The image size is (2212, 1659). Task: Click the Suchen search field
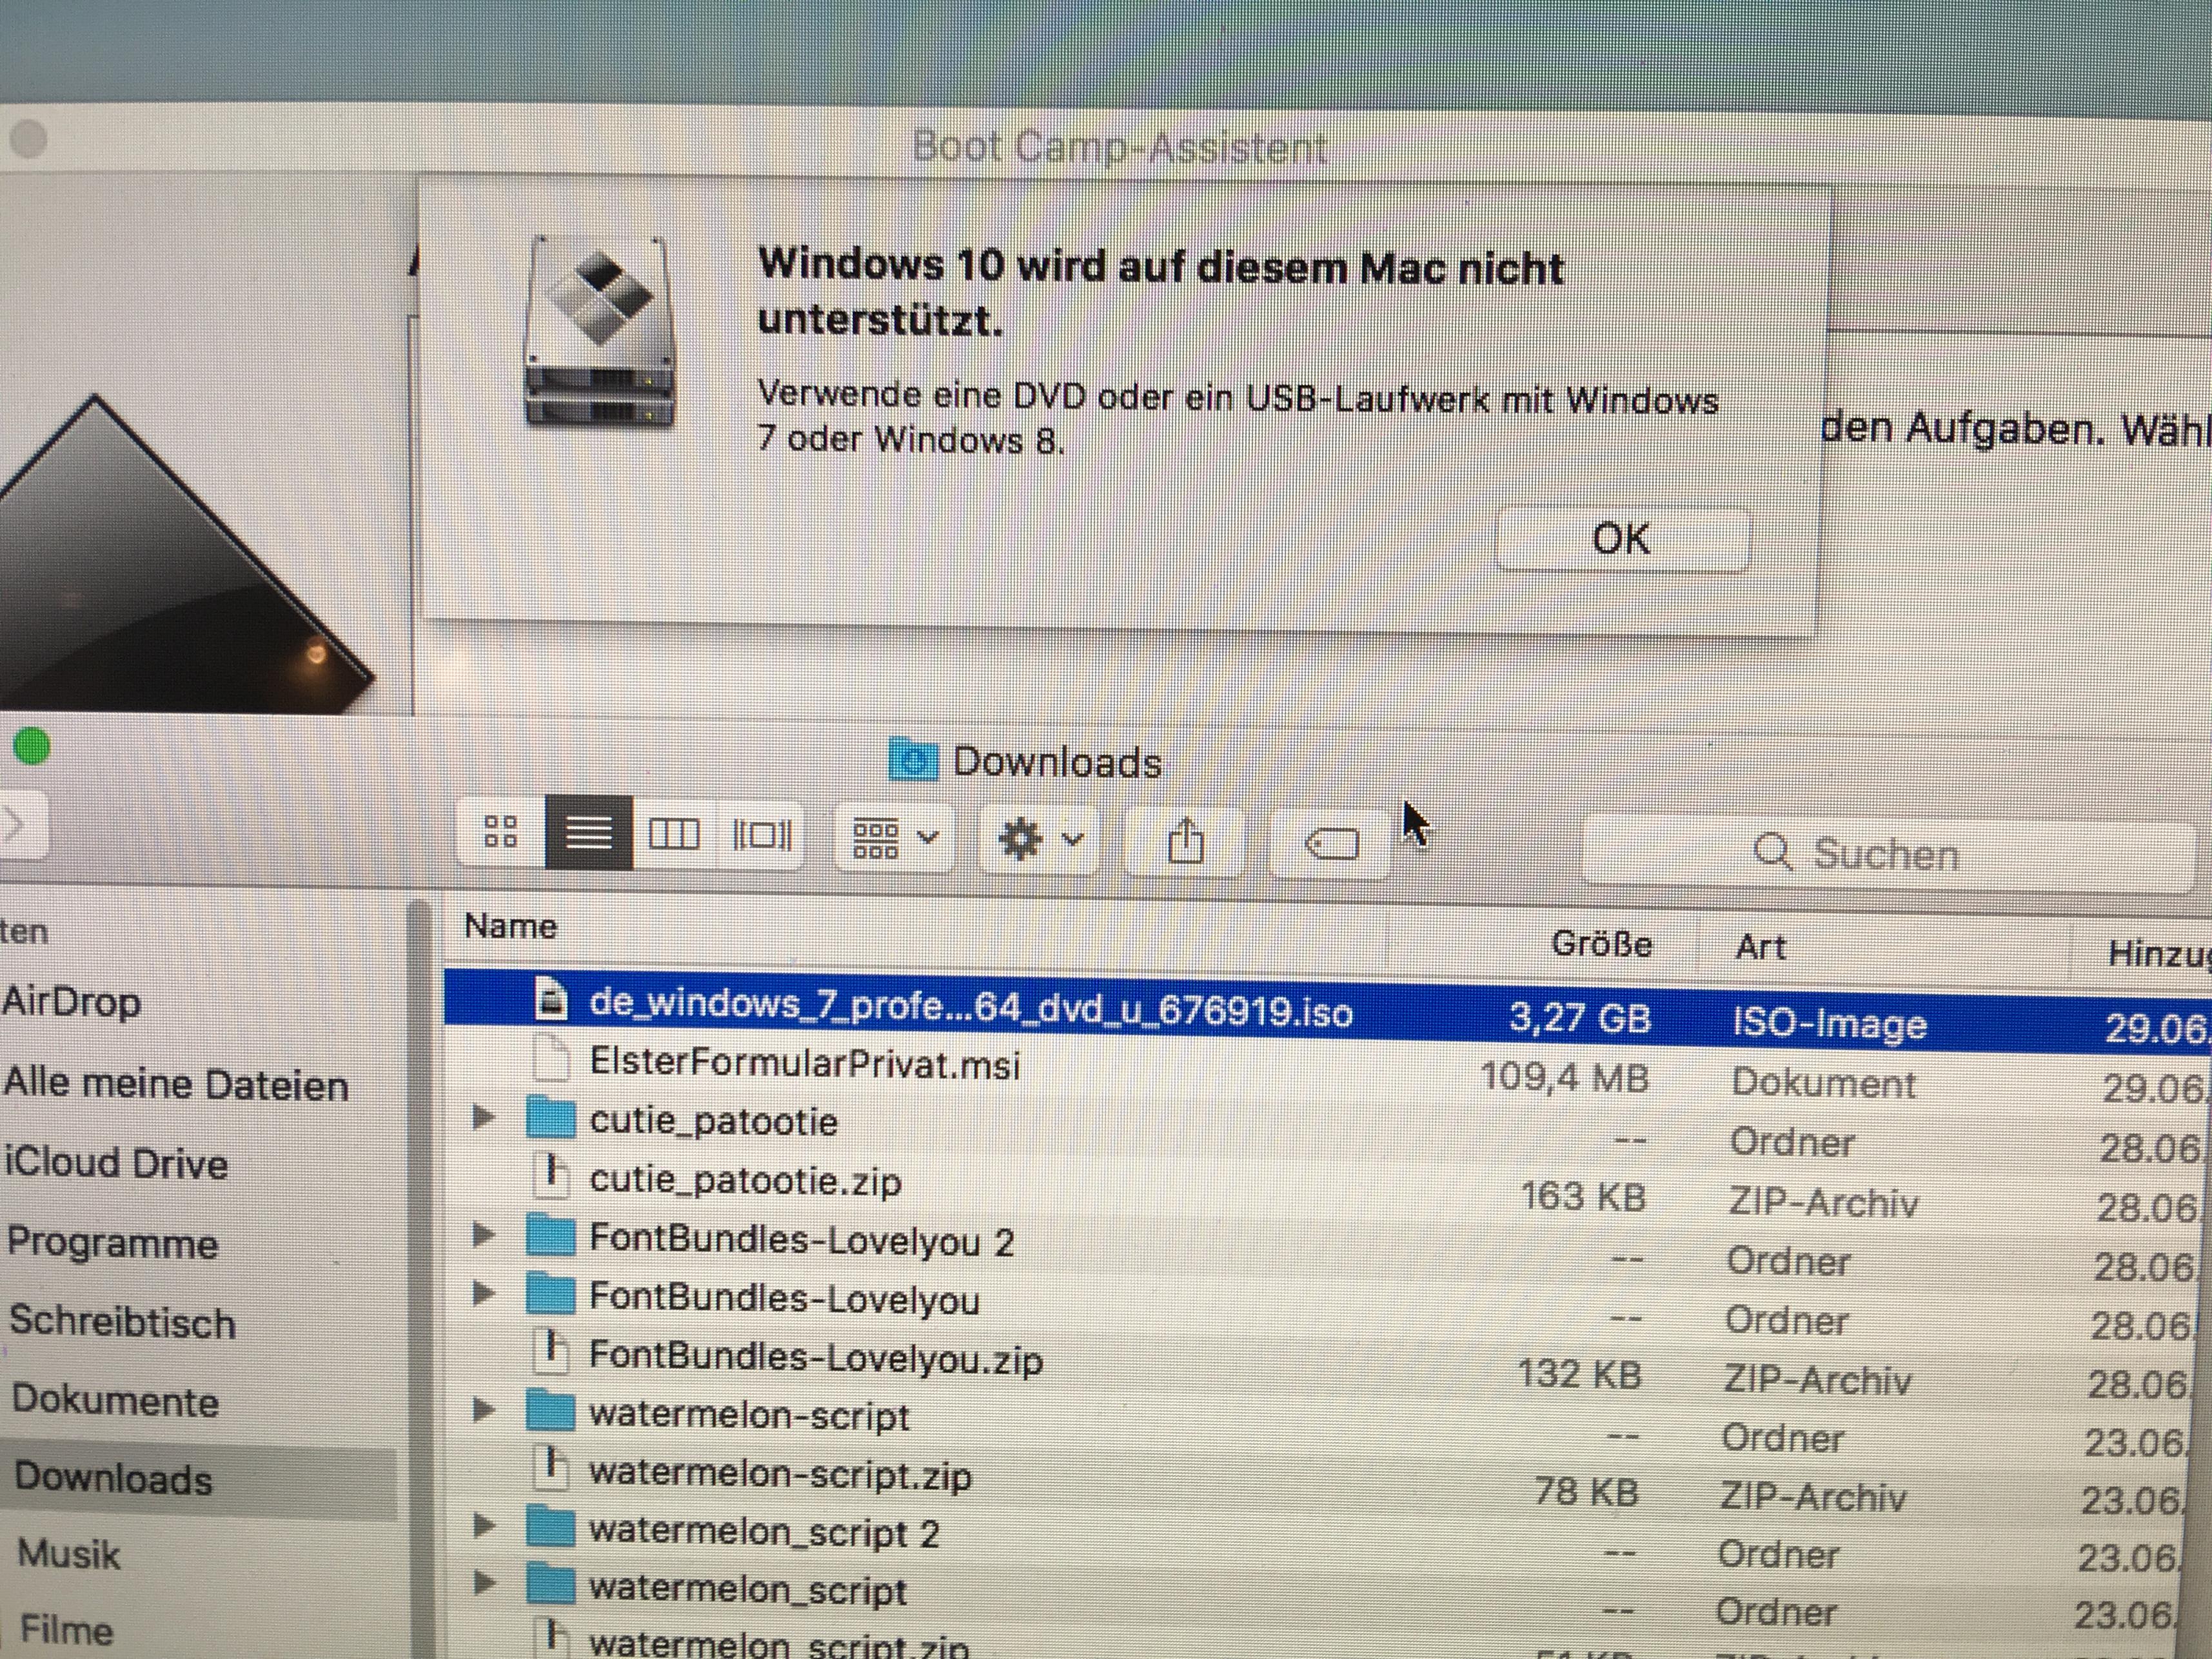click(x=1885, y=854)
